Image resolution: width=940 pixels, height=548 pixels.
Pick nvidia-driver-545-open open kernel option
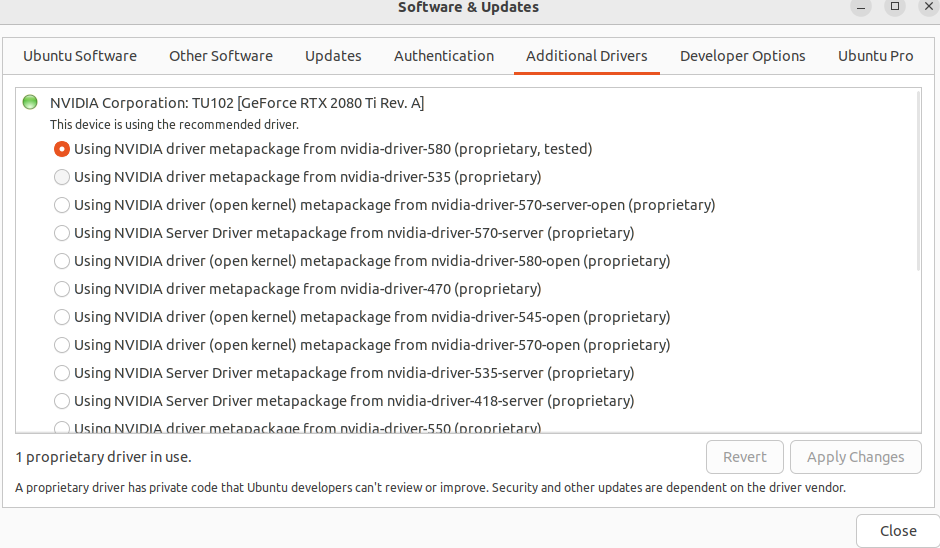62,317
